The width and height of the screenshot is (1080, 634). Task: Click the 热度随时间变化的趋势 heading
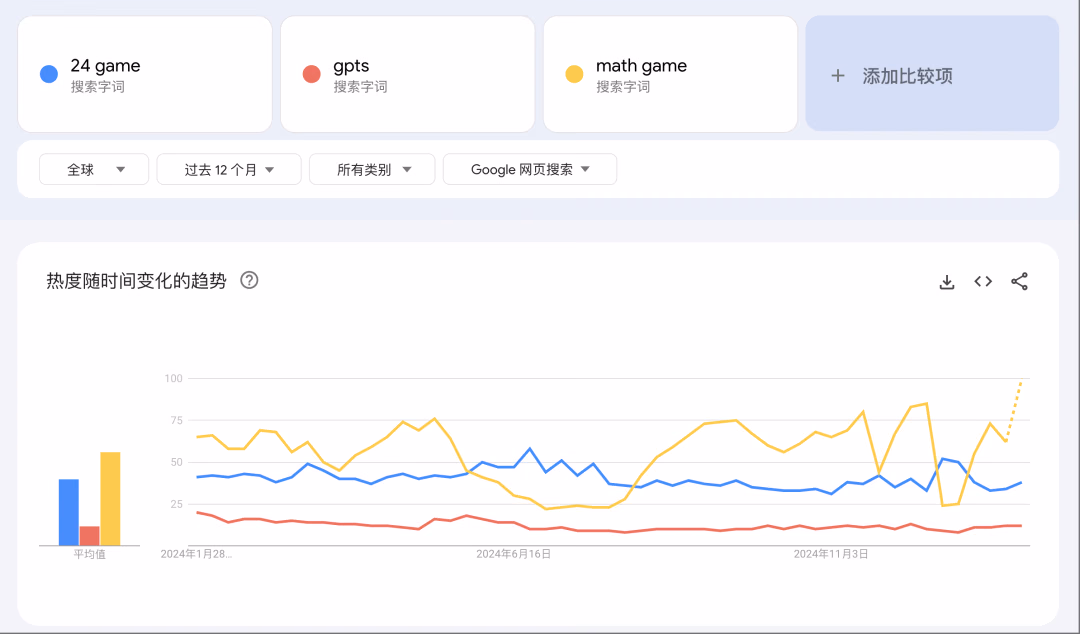(136, 280)
